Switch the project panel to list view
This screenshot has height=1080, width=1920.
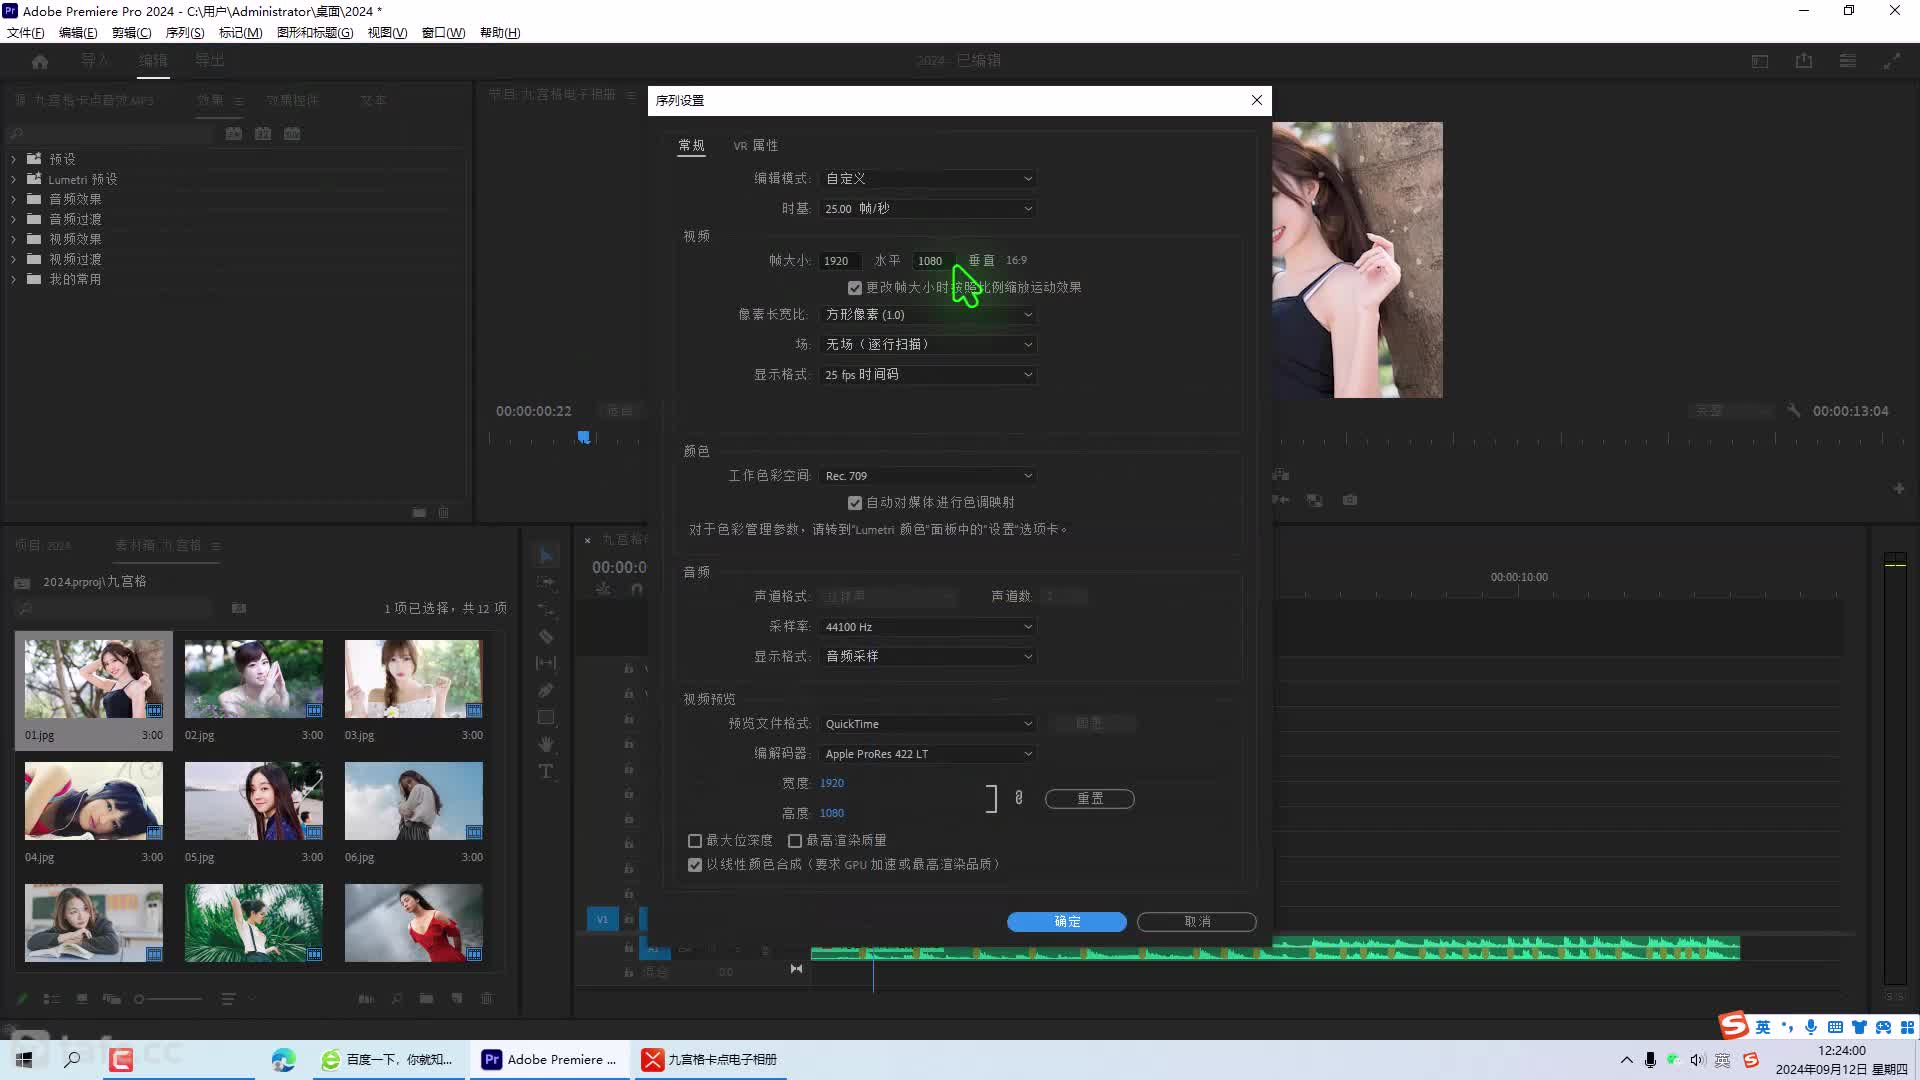[52, 998]
